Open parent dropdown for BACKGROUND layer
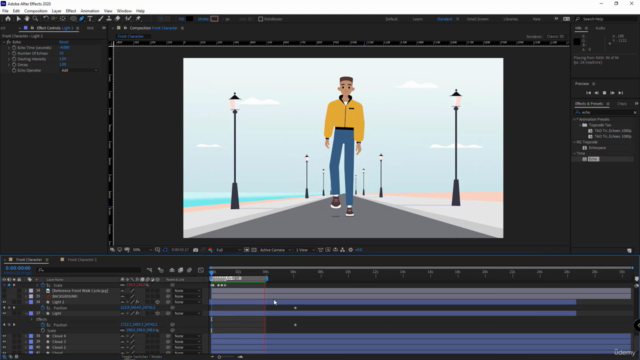The height and width of the screenshot is (360, 640). (188, 296)
